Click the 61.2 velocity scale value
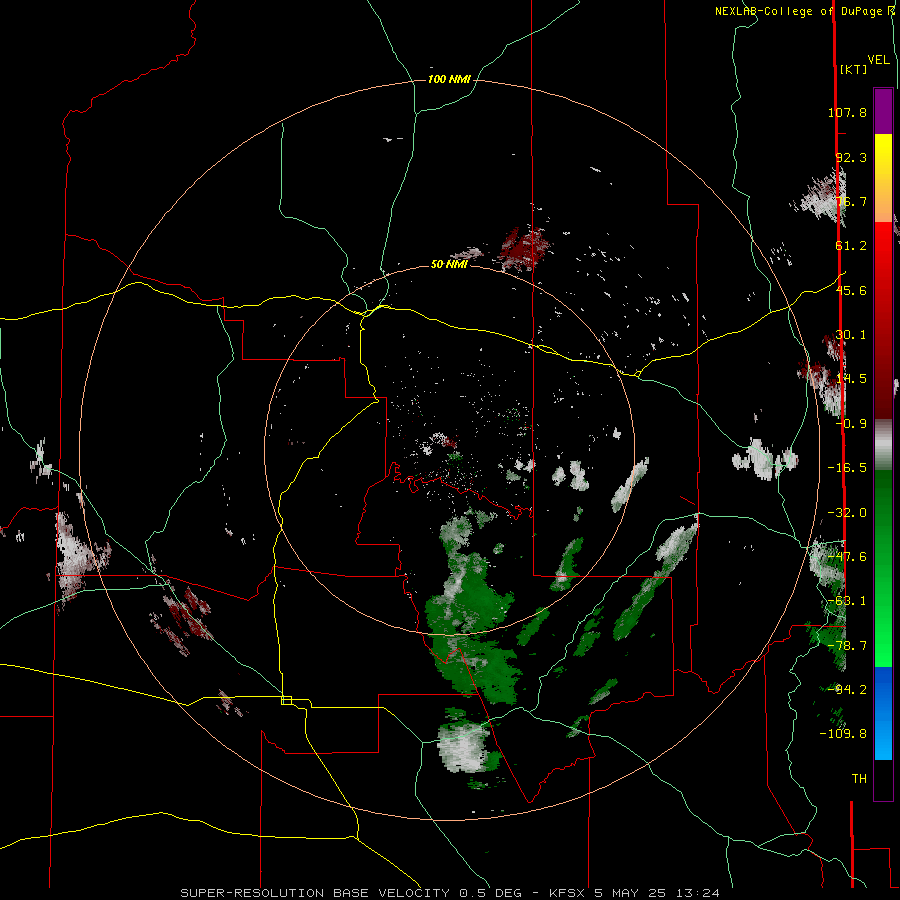 point(851,246)
